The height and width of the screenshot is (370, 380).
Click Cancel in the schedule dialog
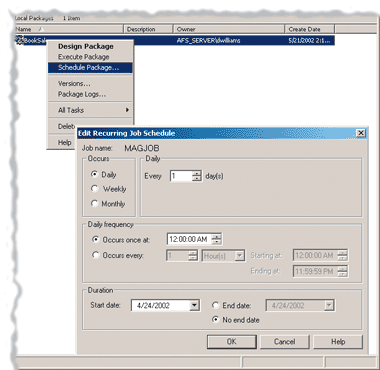click(284, 342)
